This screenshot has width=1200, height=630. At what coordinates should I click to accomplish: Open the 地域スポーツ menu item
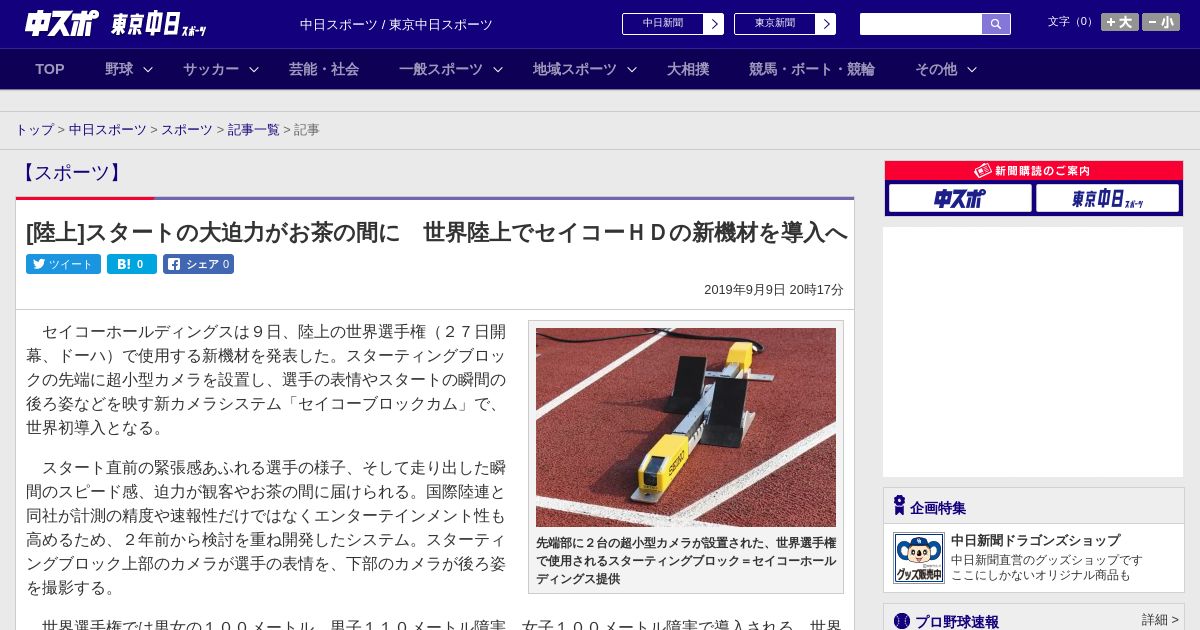[575, 69]
